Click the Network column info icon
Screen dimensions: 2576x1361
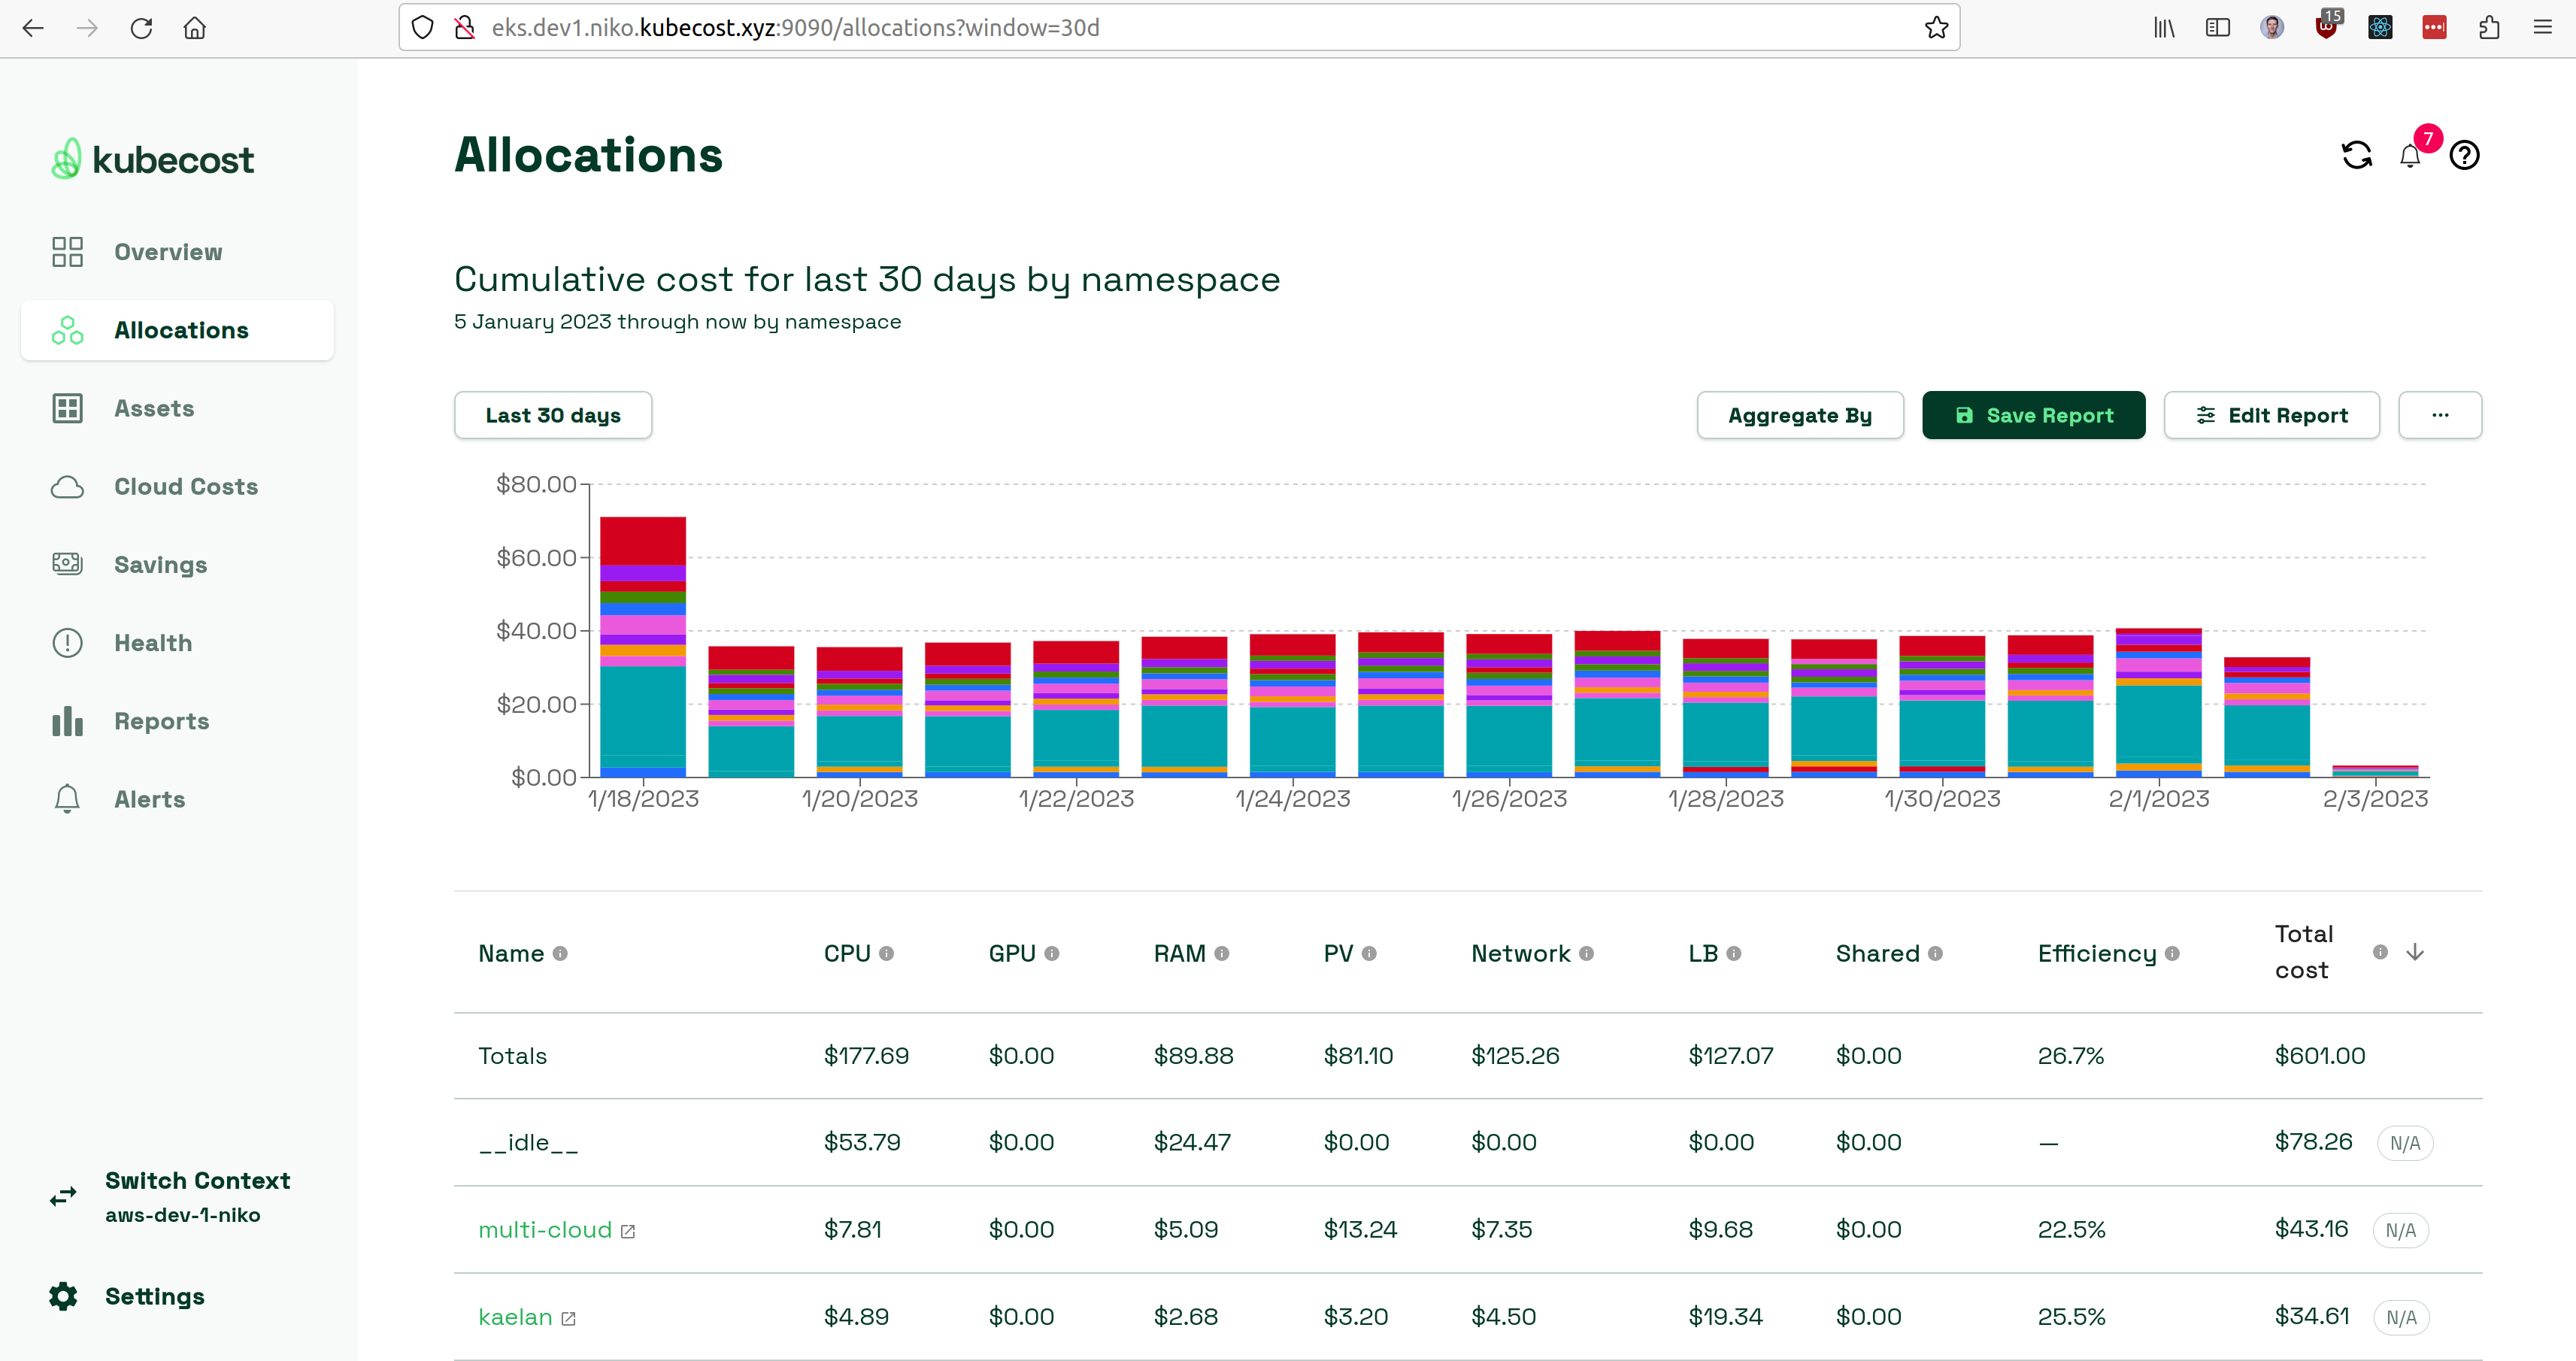click(x=1586, y=954)
